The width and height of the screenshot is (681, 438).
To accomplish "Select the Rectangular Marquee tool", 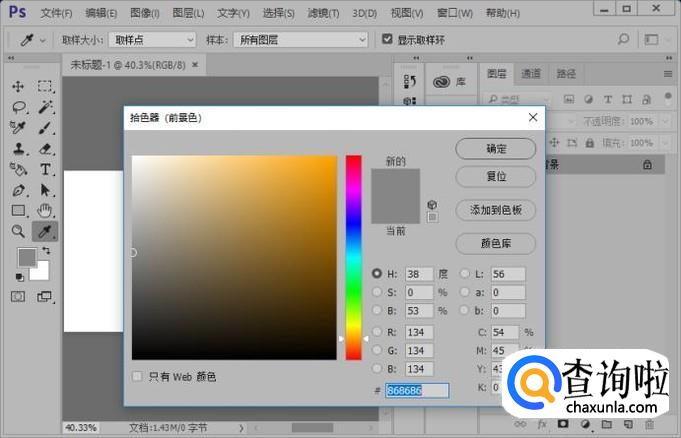I will (45, 87).
